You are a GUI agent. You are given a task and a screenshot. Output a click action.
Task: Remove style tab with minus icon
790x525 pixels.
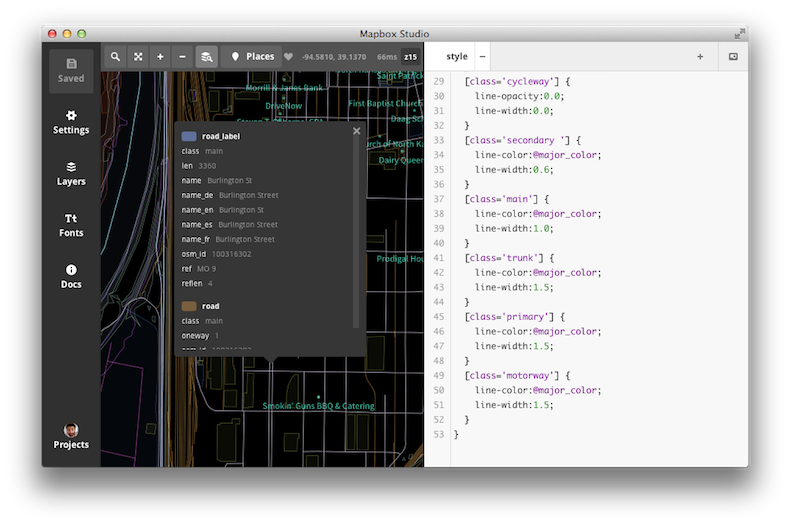click(482, 56)
